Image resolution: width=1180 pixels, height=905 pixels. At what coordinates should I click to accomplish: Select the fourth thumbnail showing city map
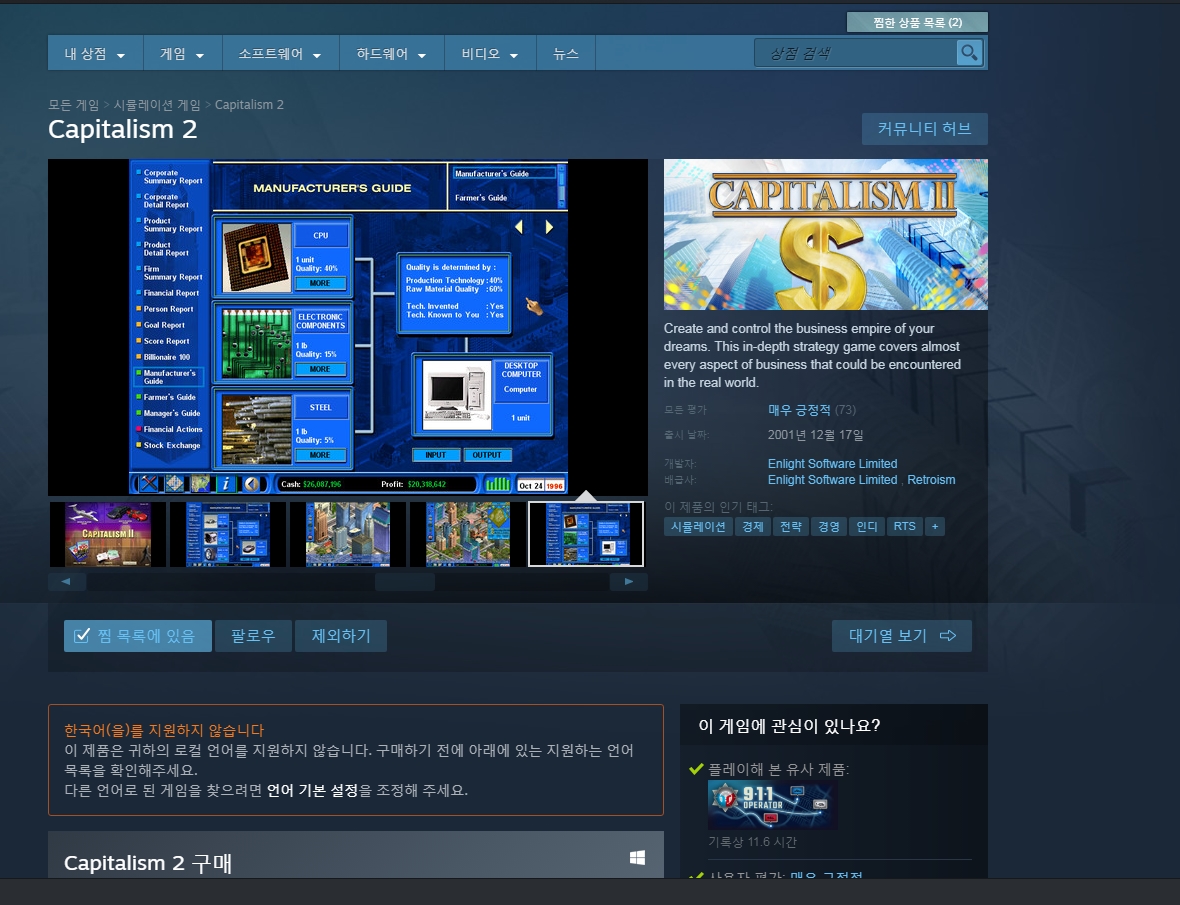tap(467, 534)
